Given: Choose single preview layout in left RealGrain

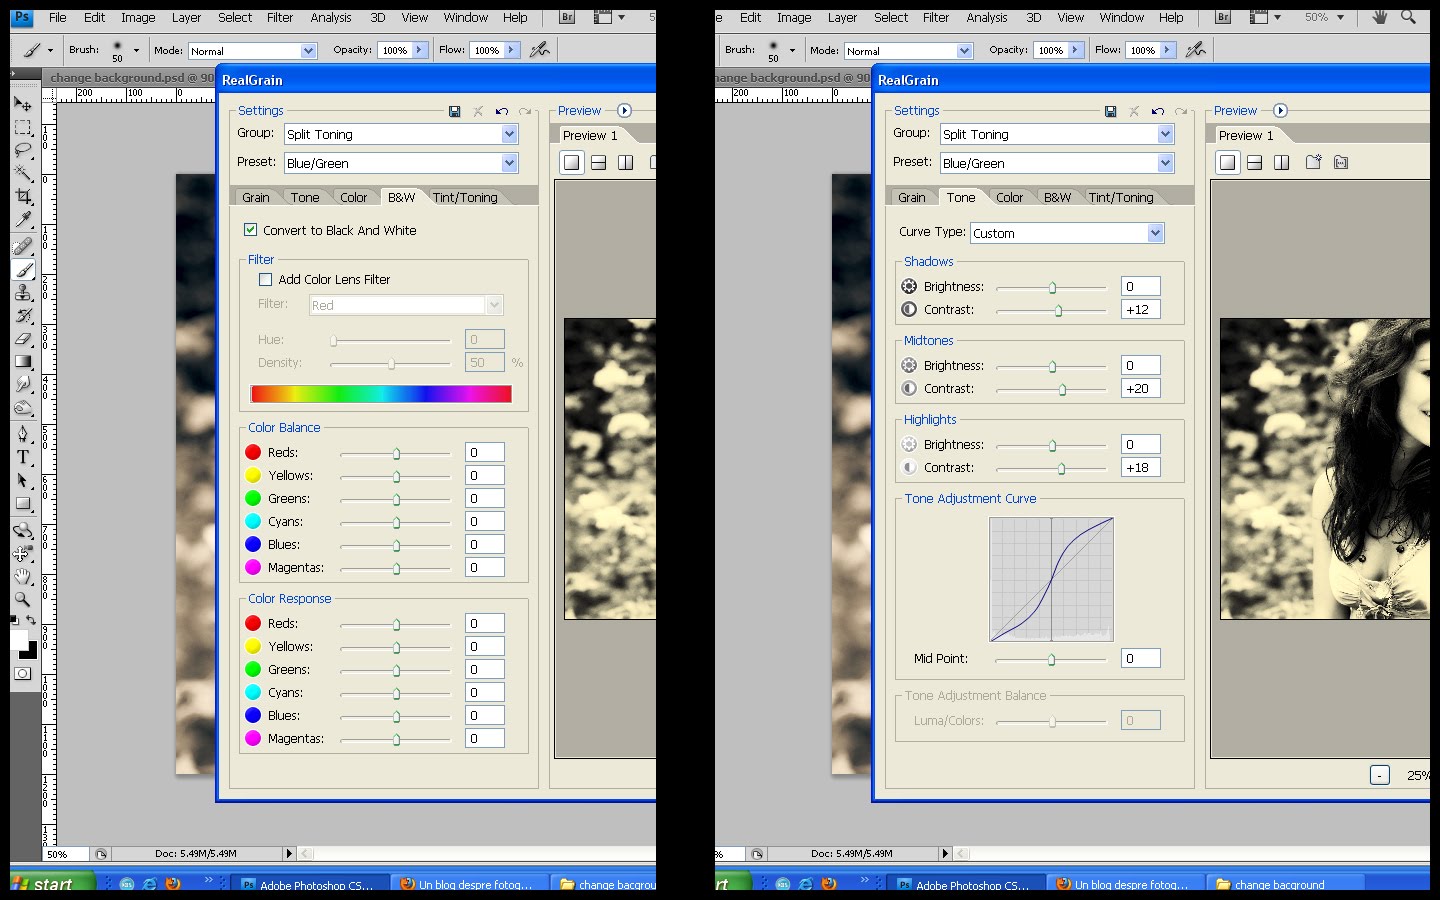Looking at the screenshot, I should (x=572, y=162).
